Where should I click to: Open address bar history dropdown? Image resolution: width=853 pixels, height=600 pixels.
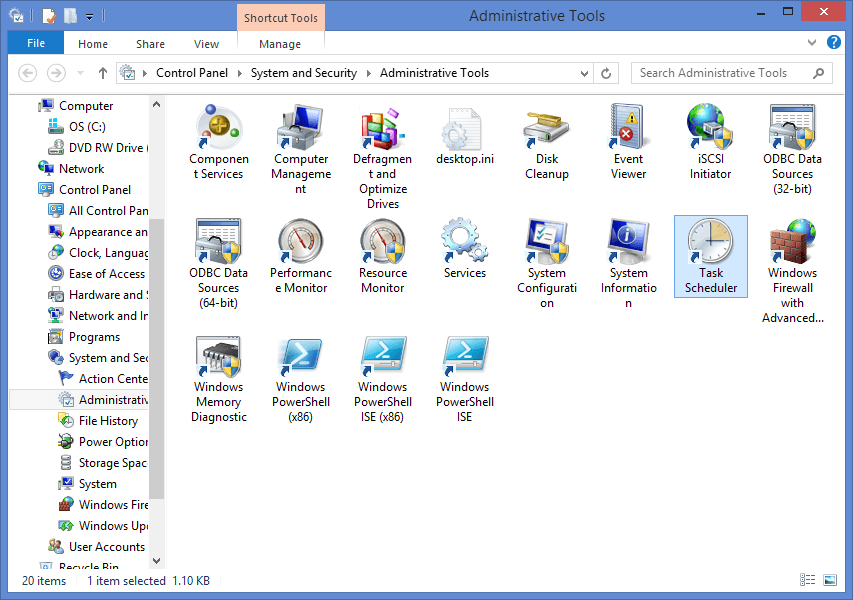[584, 73]
